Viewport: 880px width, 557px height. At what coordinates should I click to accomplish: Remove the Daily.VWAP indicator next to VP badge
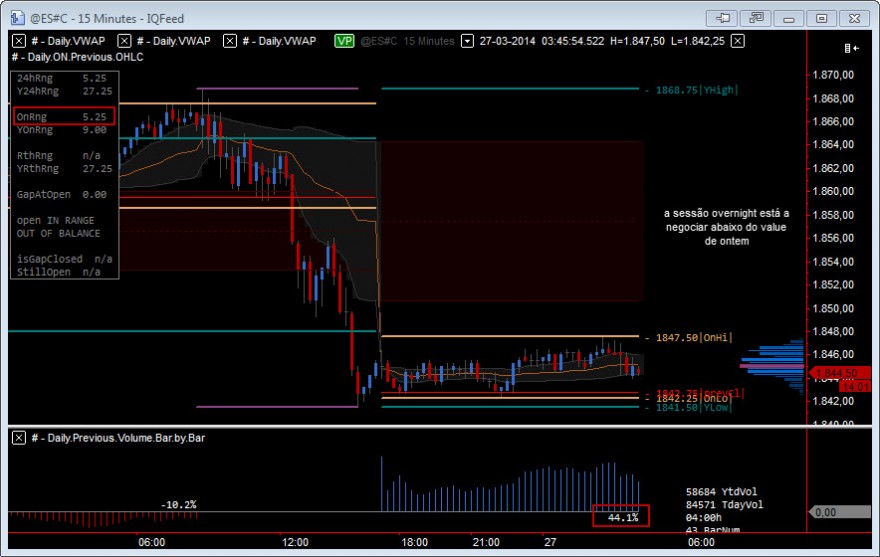[x=230, y=41]
